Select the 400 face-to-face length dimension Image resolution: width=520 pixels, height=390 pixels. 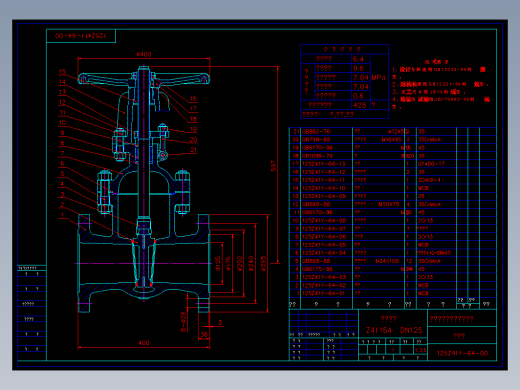[144, 343]
